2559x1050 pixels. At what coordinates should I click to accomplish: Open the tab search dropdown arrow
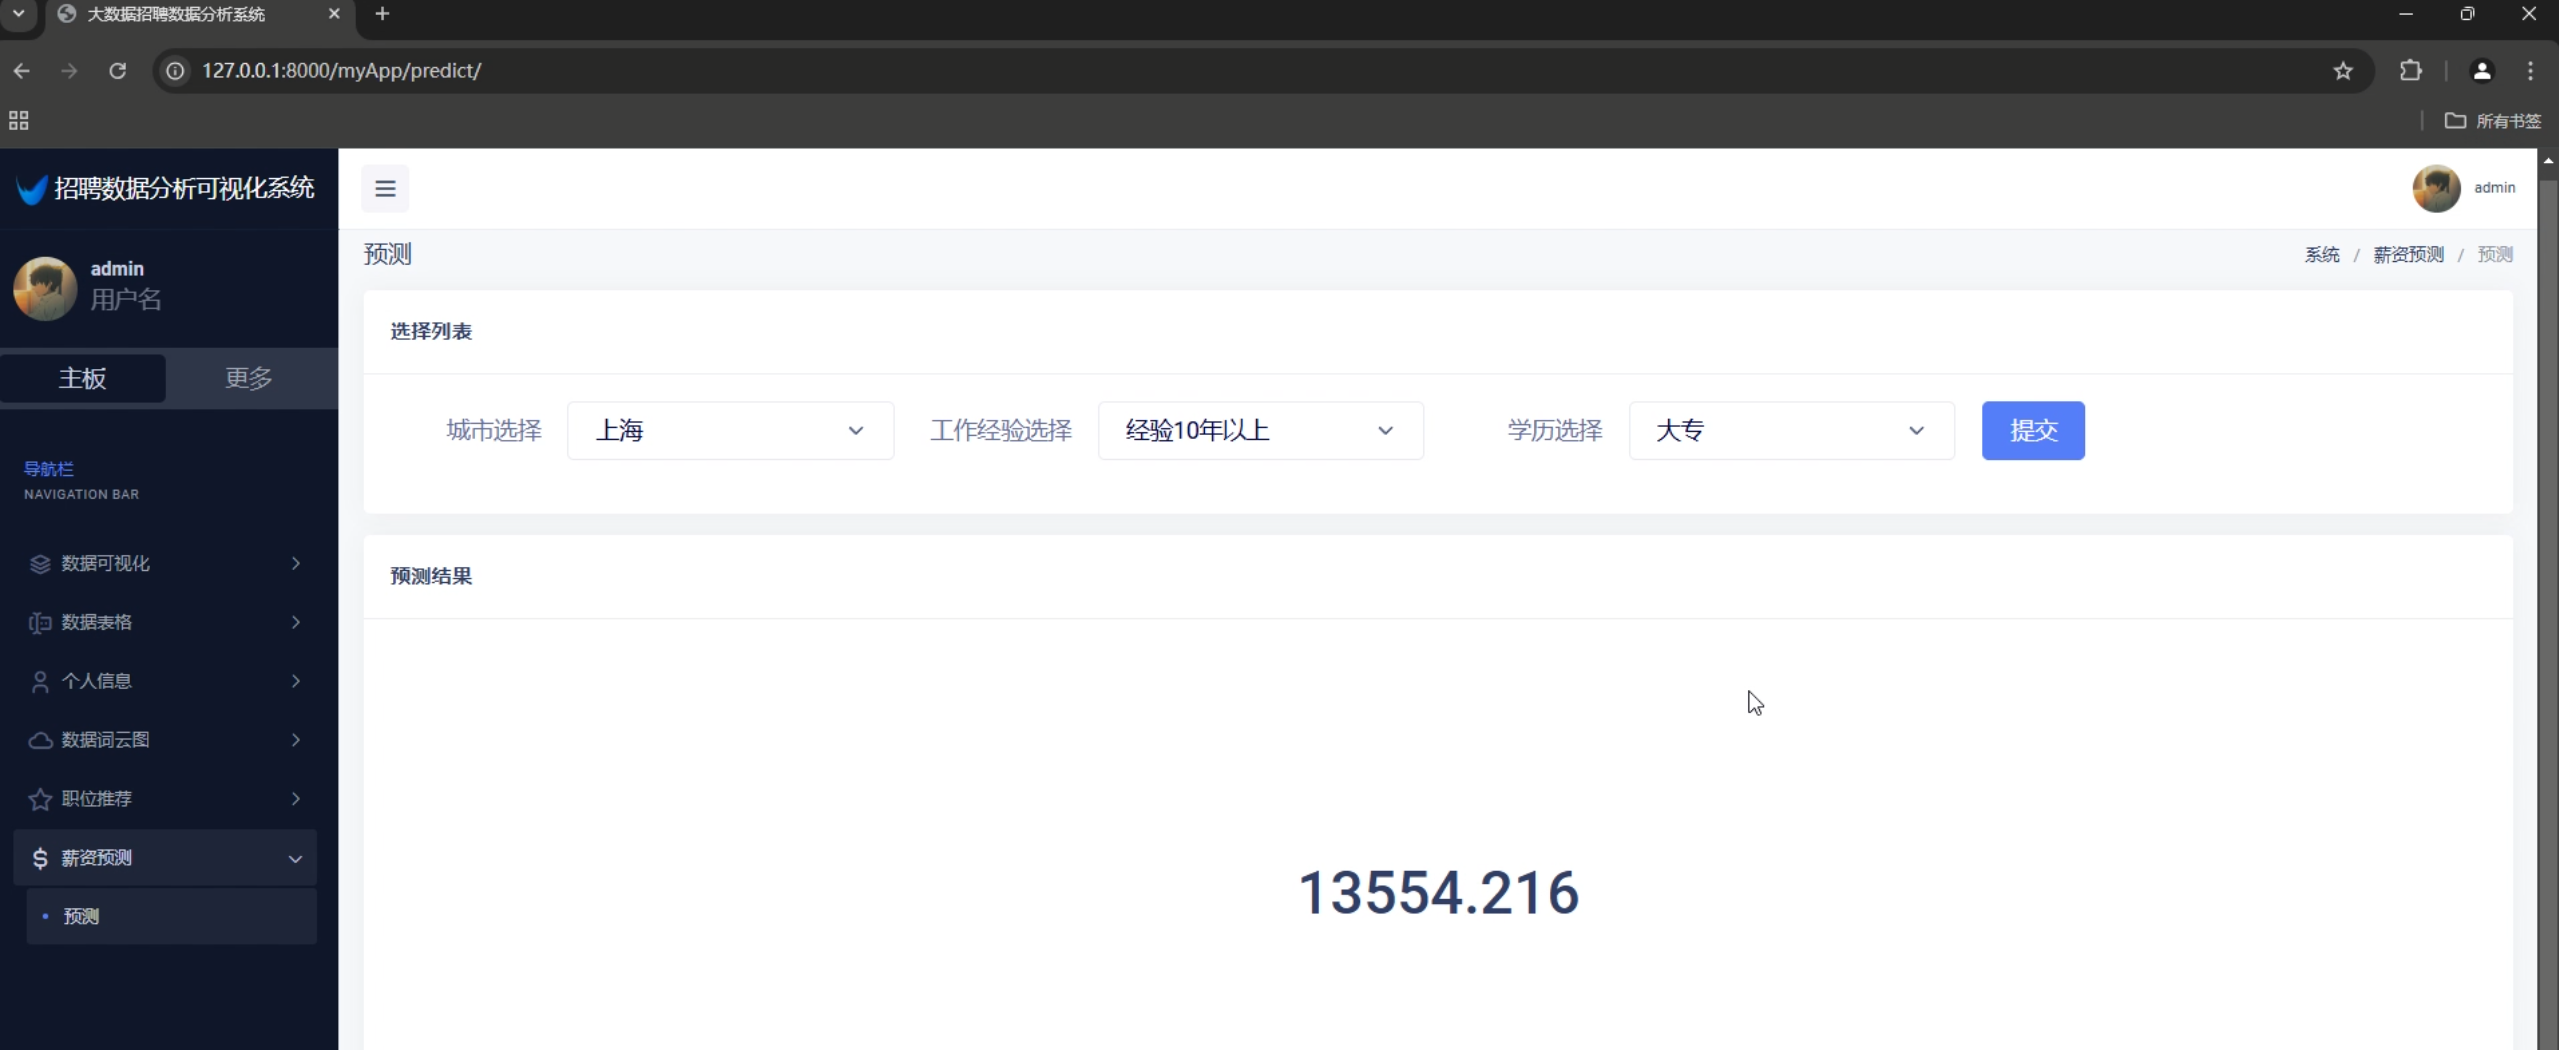[x=18, y=14]
